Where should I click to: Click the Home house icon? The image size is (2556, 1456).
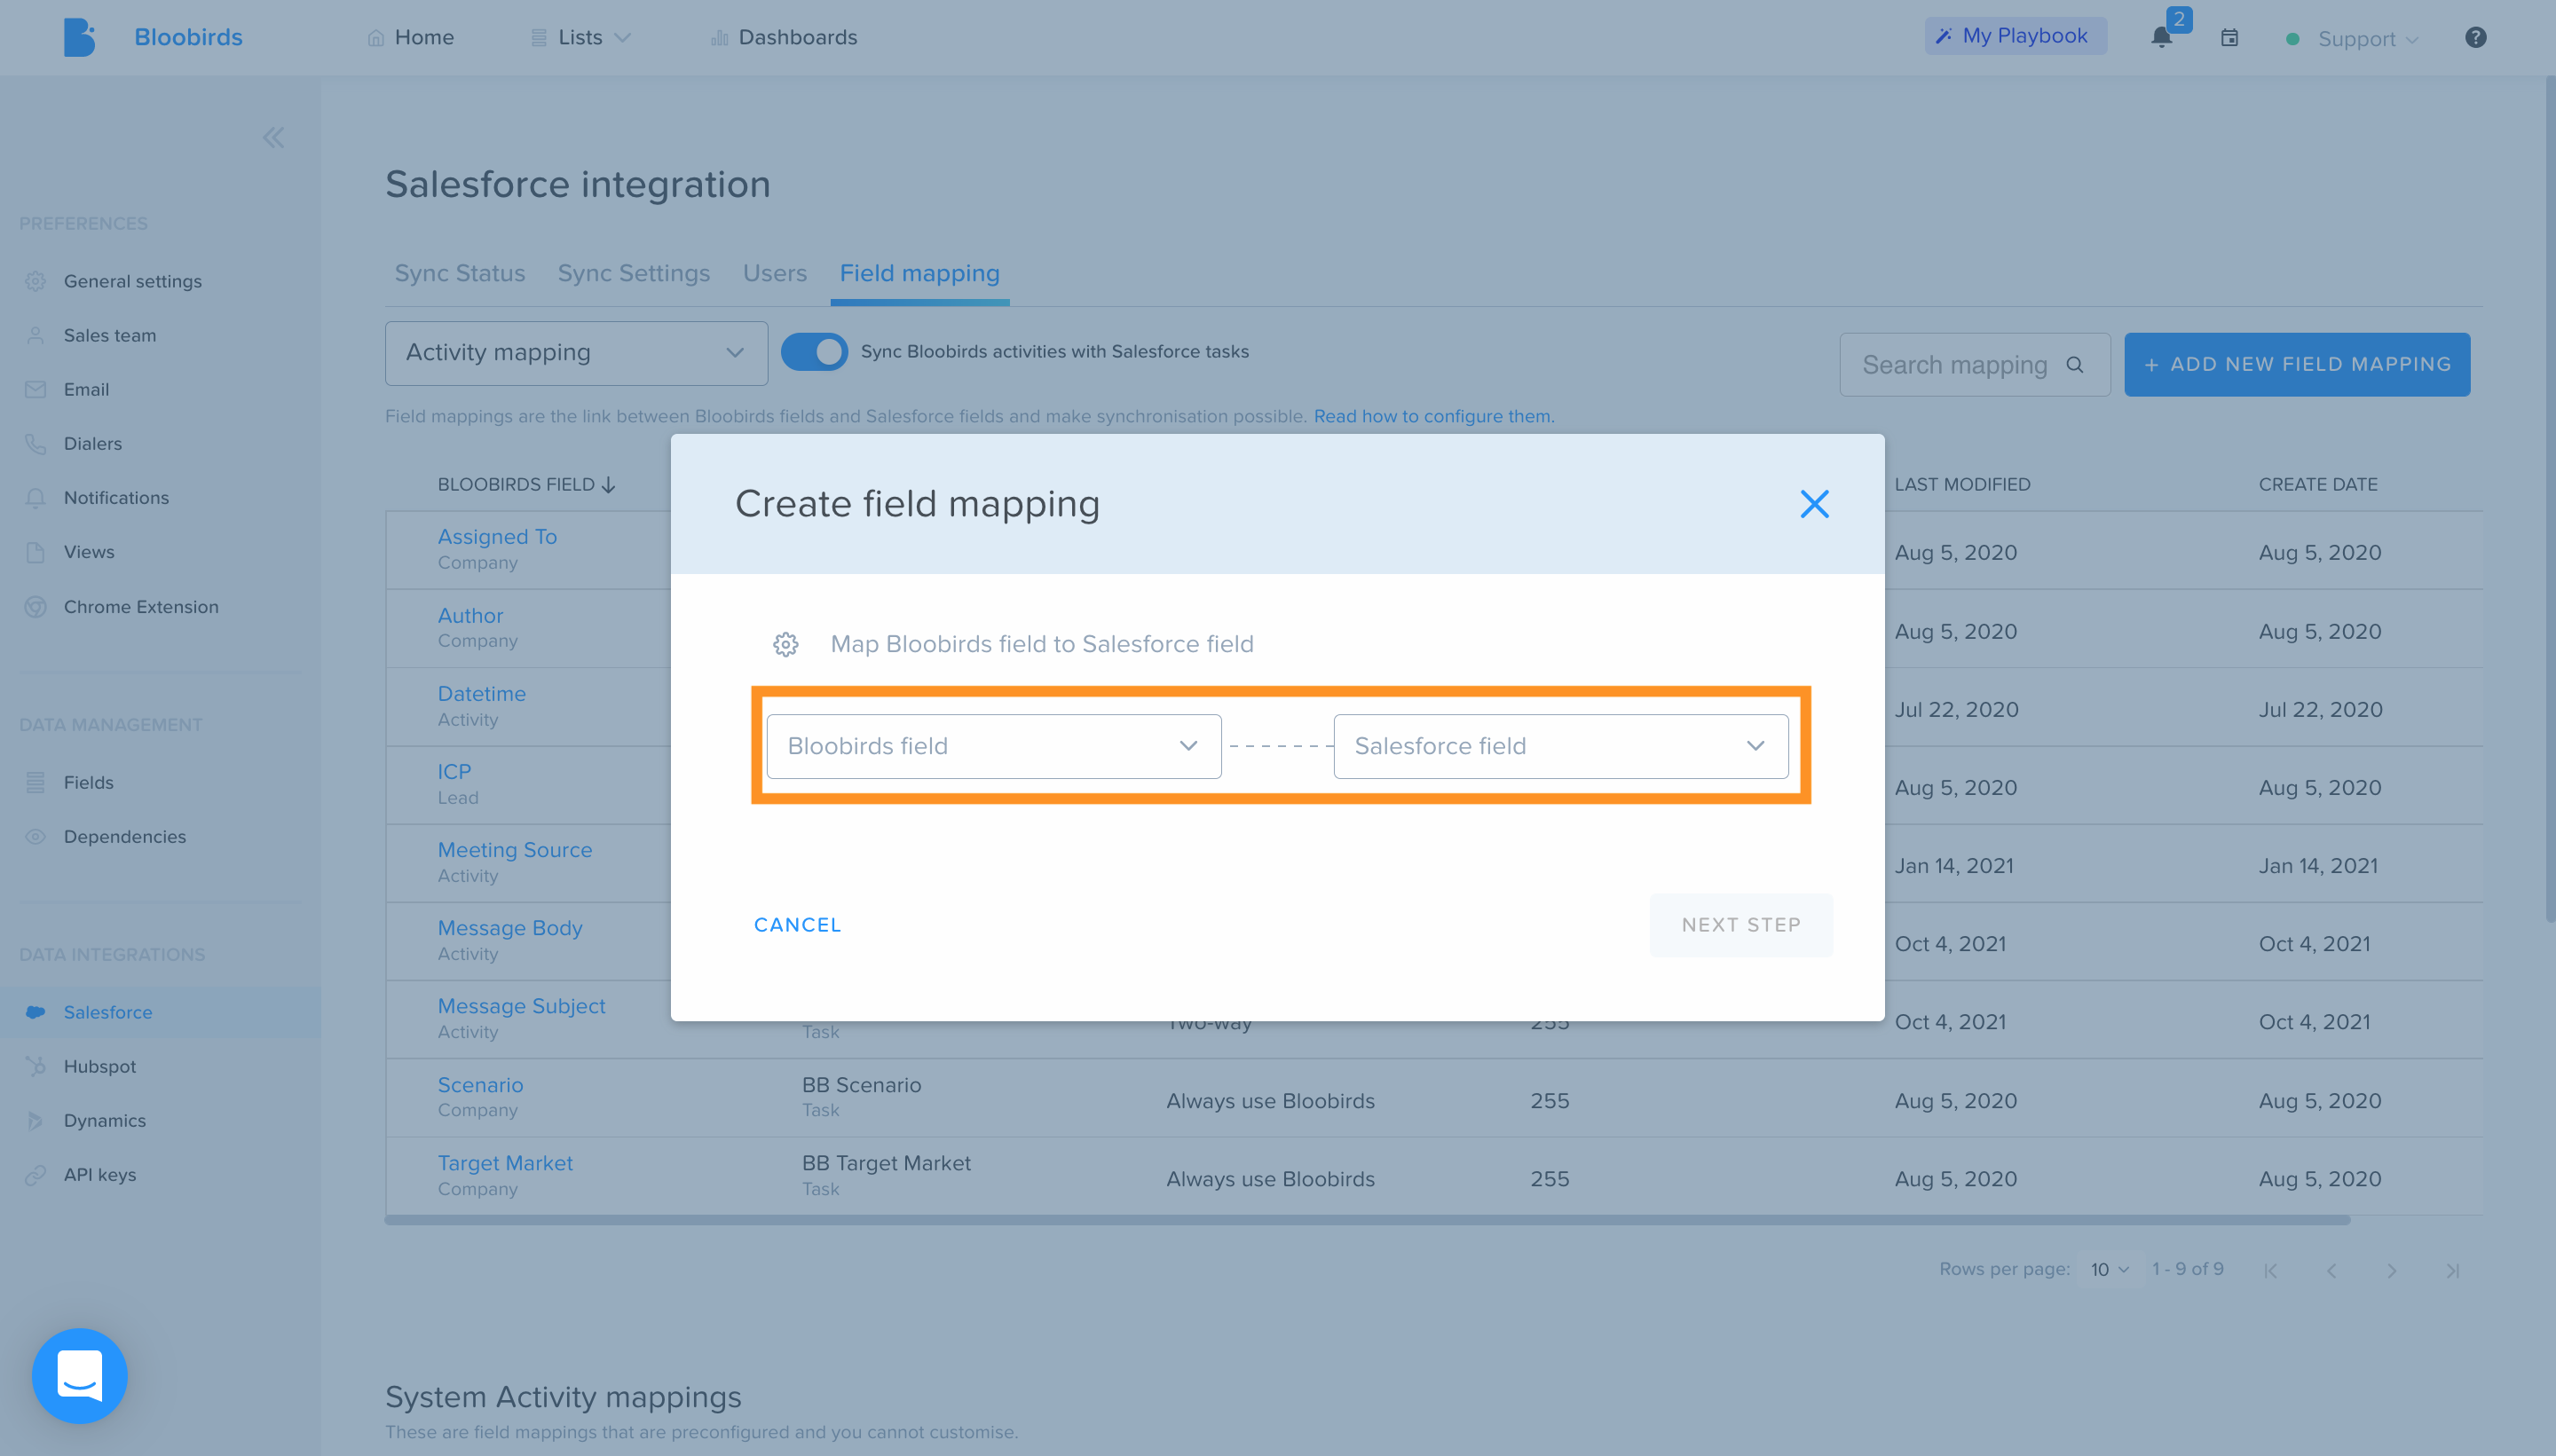click(x=376, y=38)
